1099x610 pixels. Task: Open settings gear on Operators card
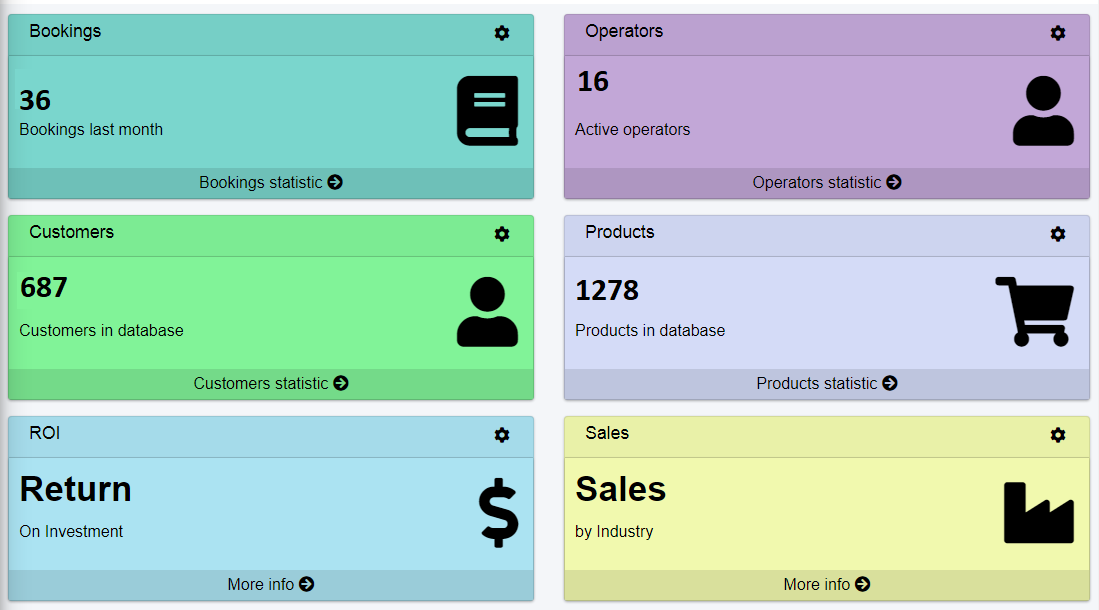[1058, 33]
